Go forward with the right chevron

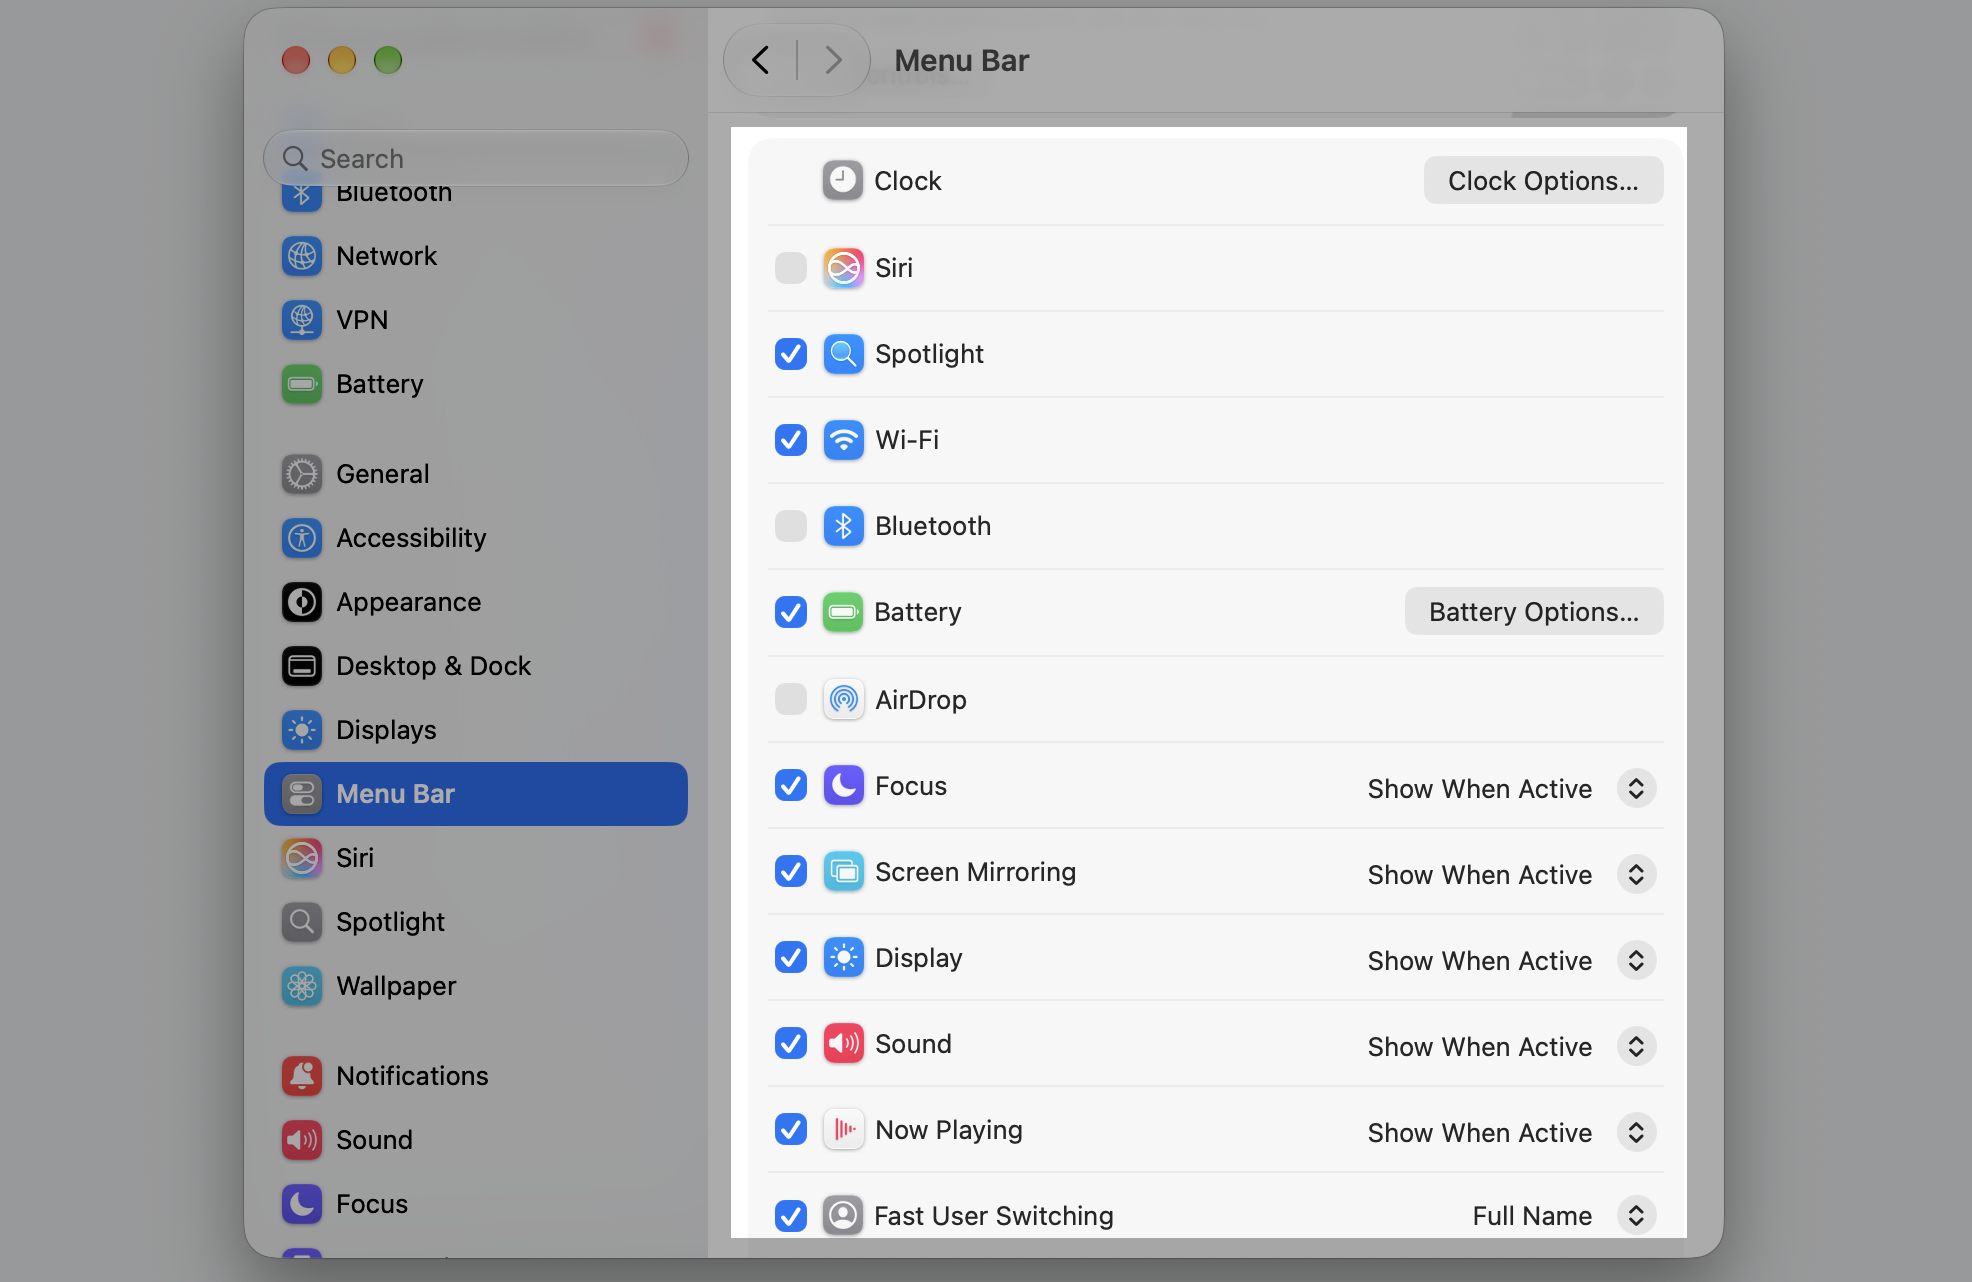point(833,60)
